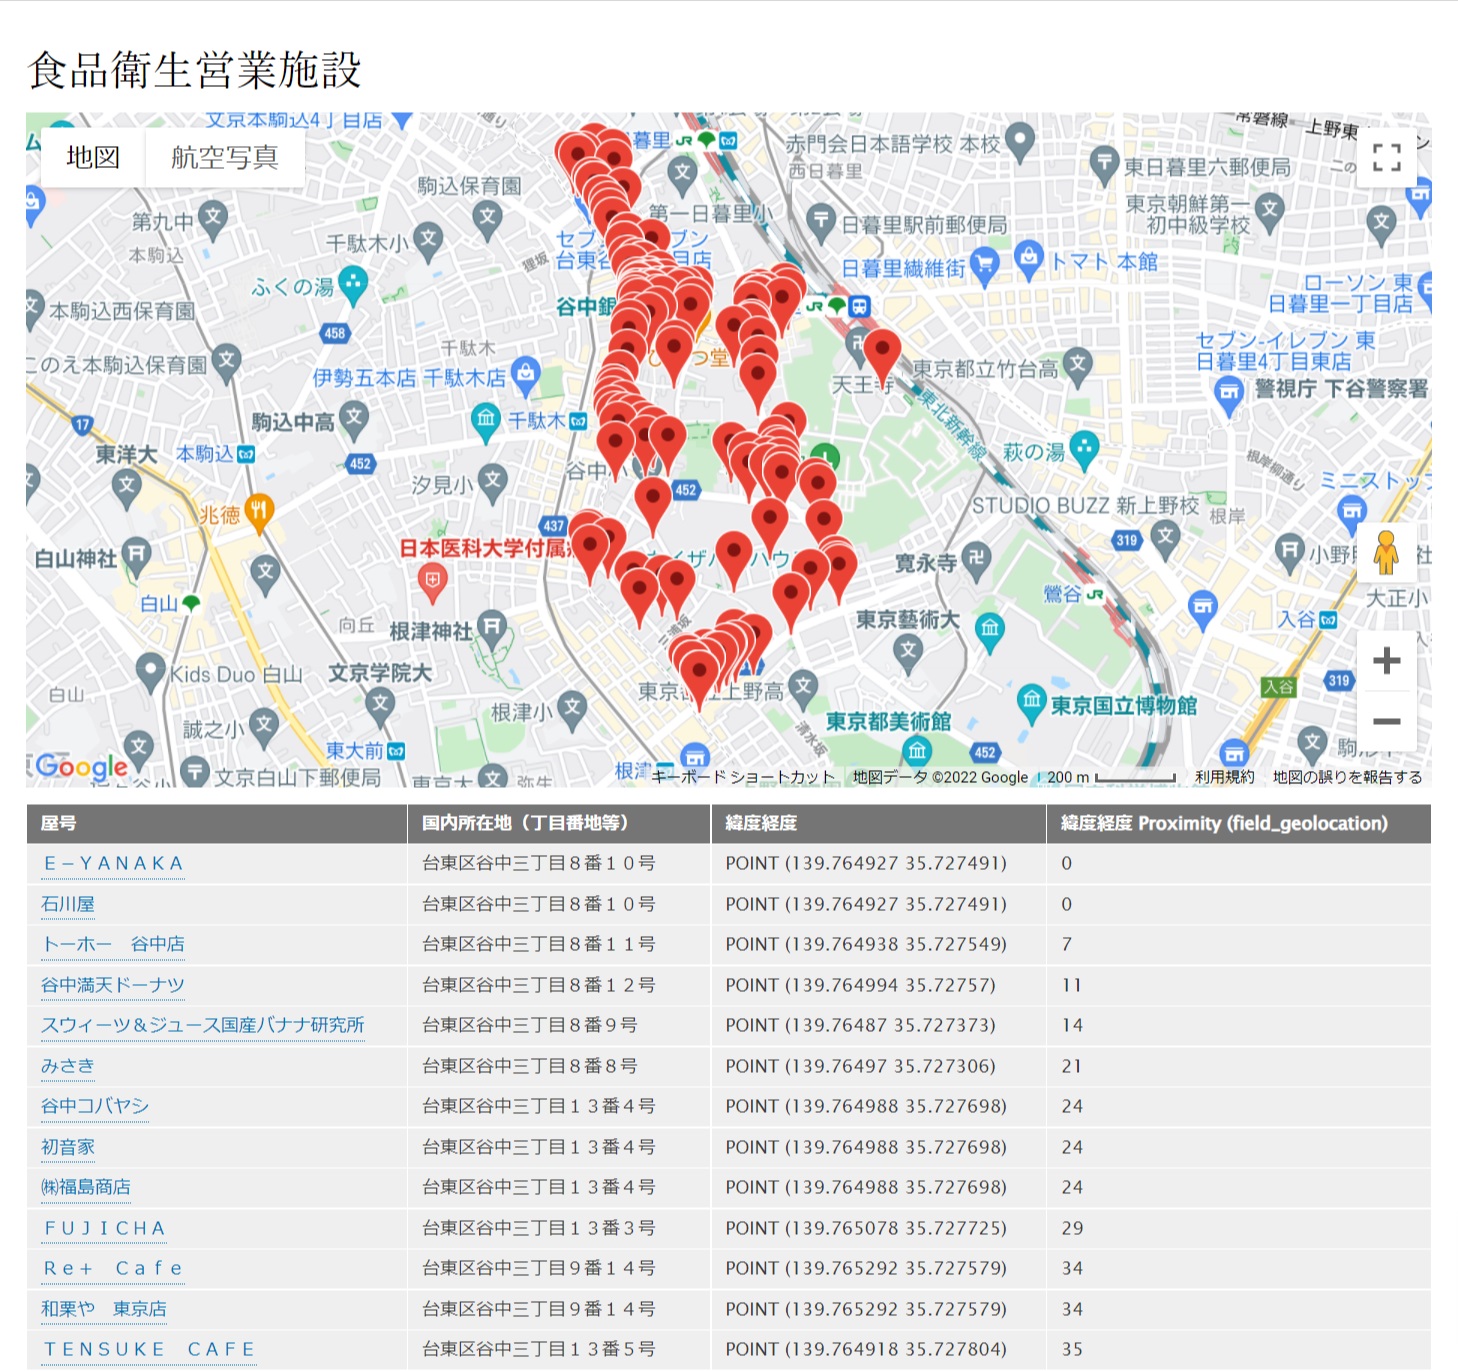Toggle fullscreen map view

pyautogui.click(x=1386, y=157)
